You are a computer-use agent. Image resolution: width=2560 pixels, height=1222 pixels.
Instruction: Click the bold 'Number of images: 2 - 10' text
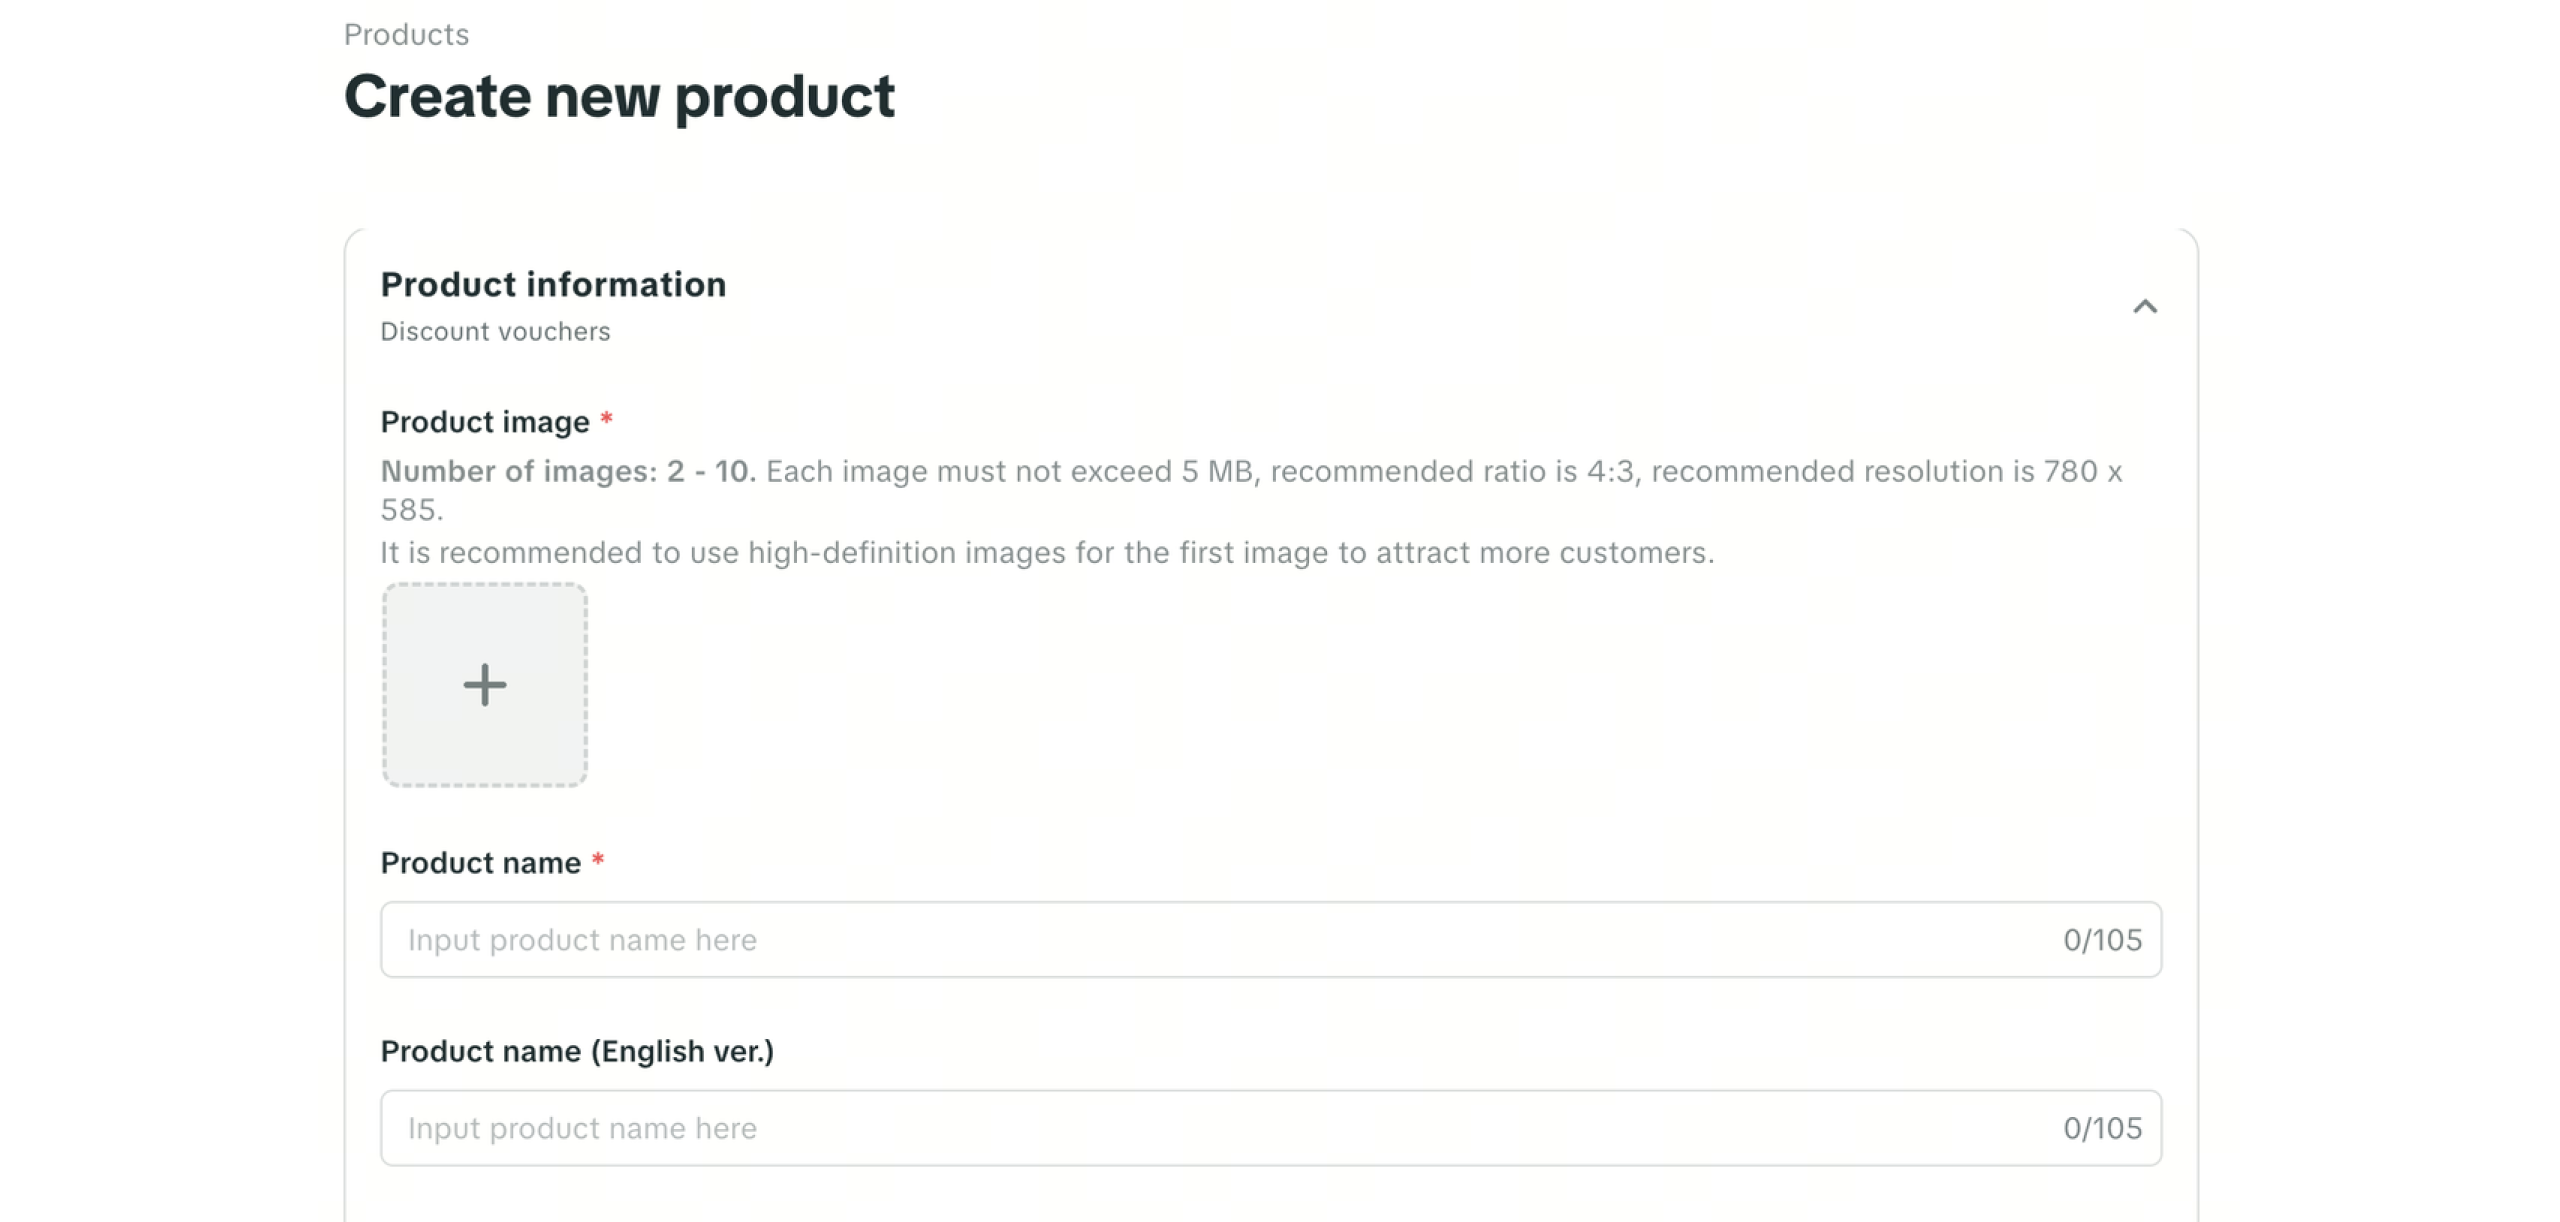coord(568,471)
